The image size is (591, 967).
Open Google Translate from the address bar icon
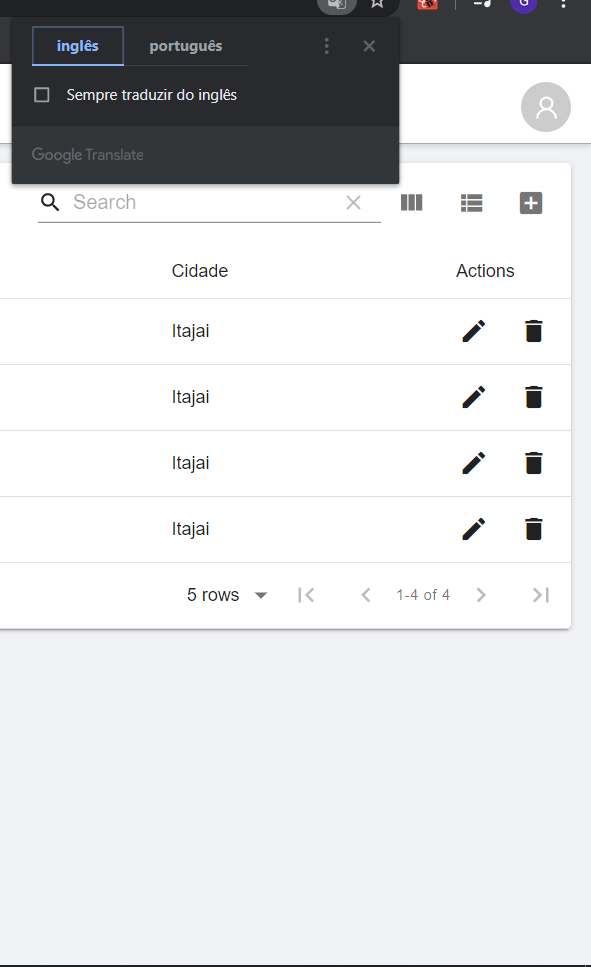[336, 5]
